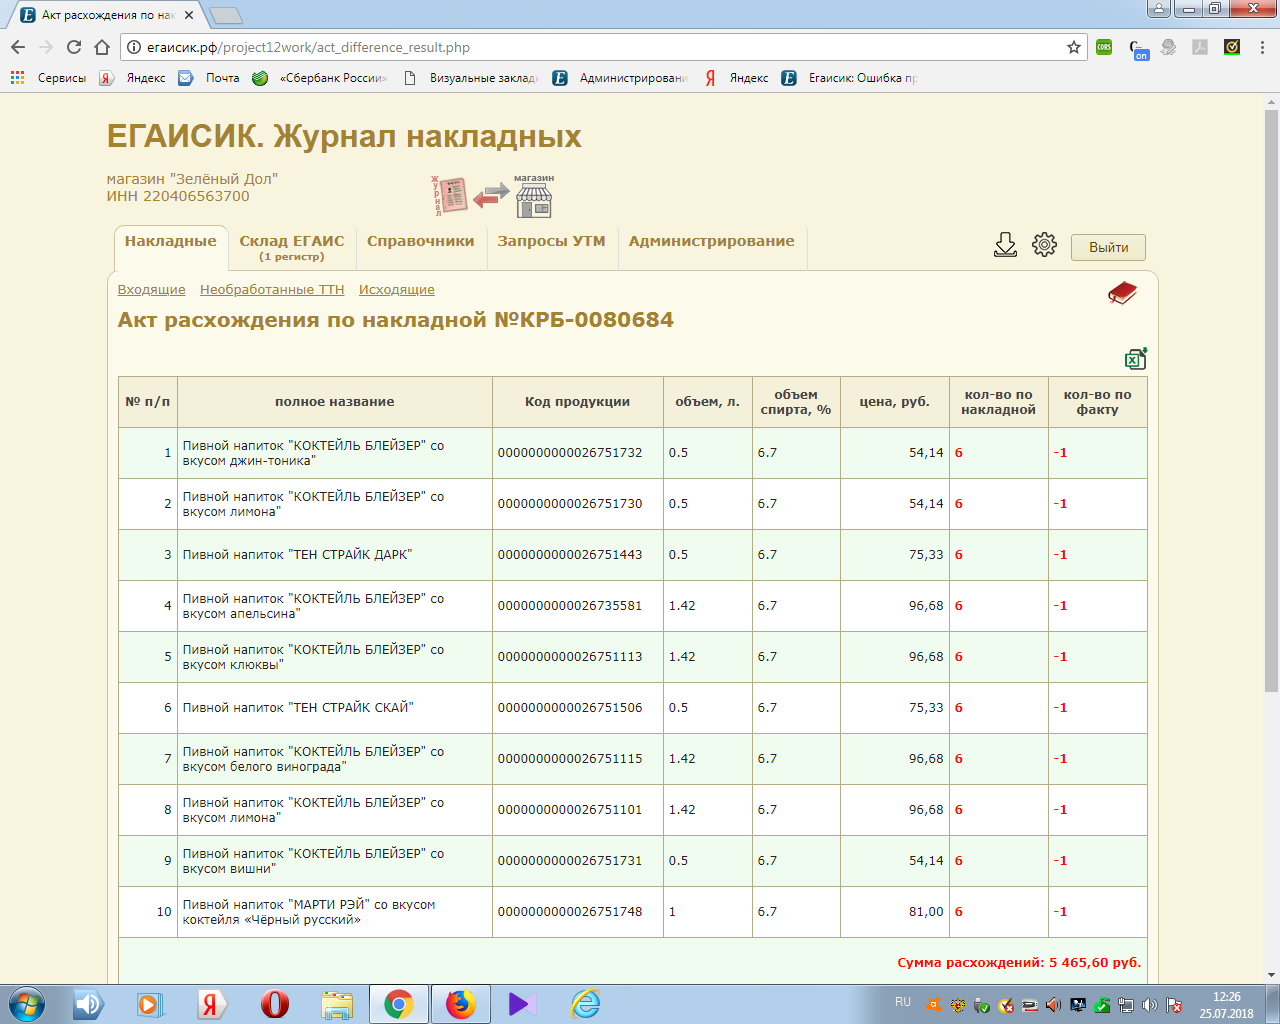Click the Выйти button
This screenshot has height=1024, width=1280.
[x=1108, y=247]
